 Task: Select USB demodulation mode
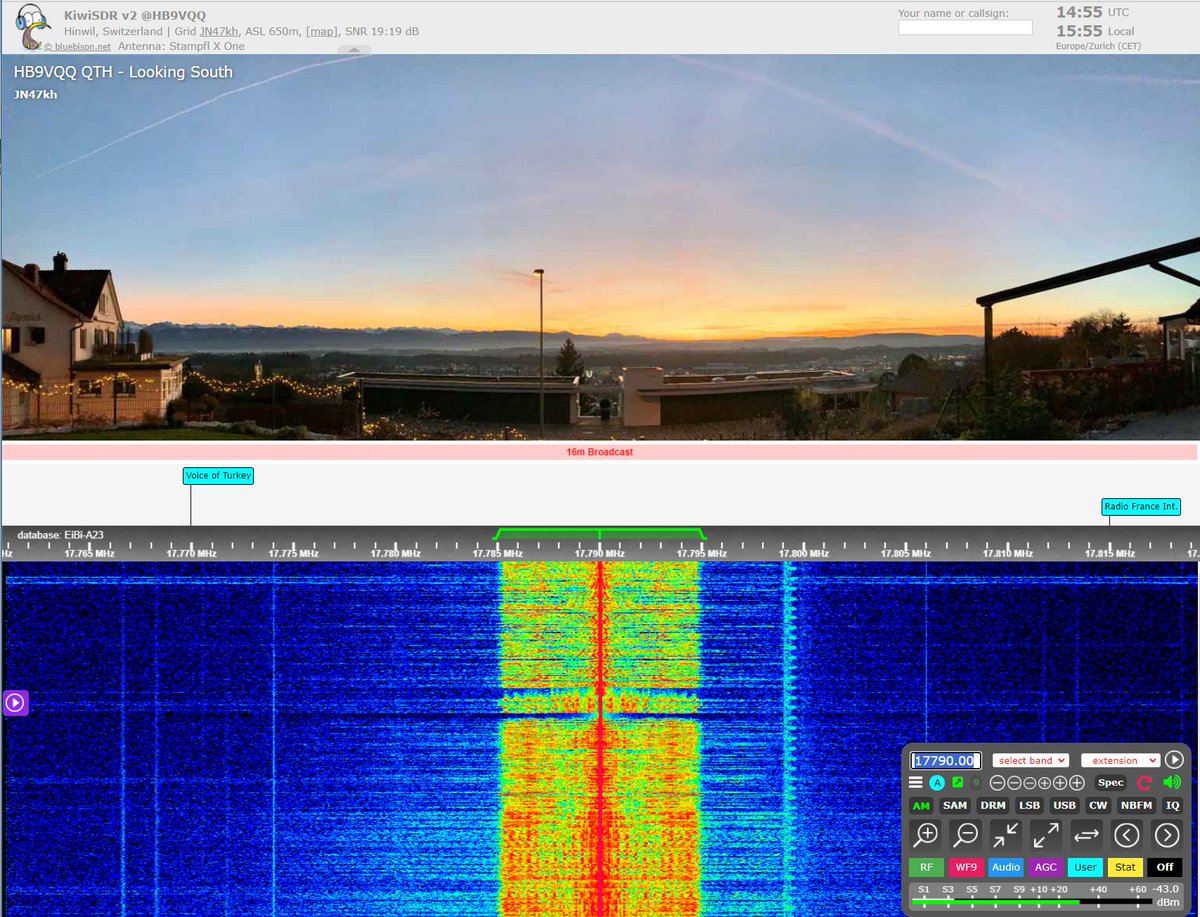[1065, 806]
